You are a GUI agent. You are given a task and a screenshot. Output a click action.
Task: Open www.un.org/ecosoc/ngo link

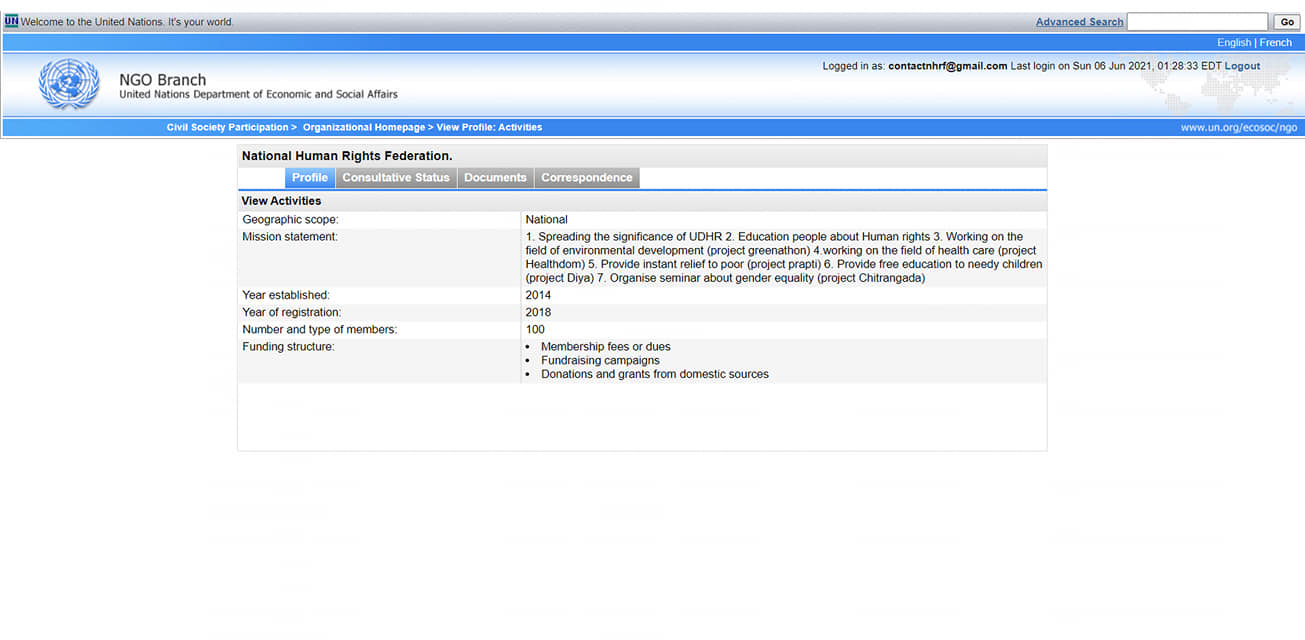coord(1238,127)
